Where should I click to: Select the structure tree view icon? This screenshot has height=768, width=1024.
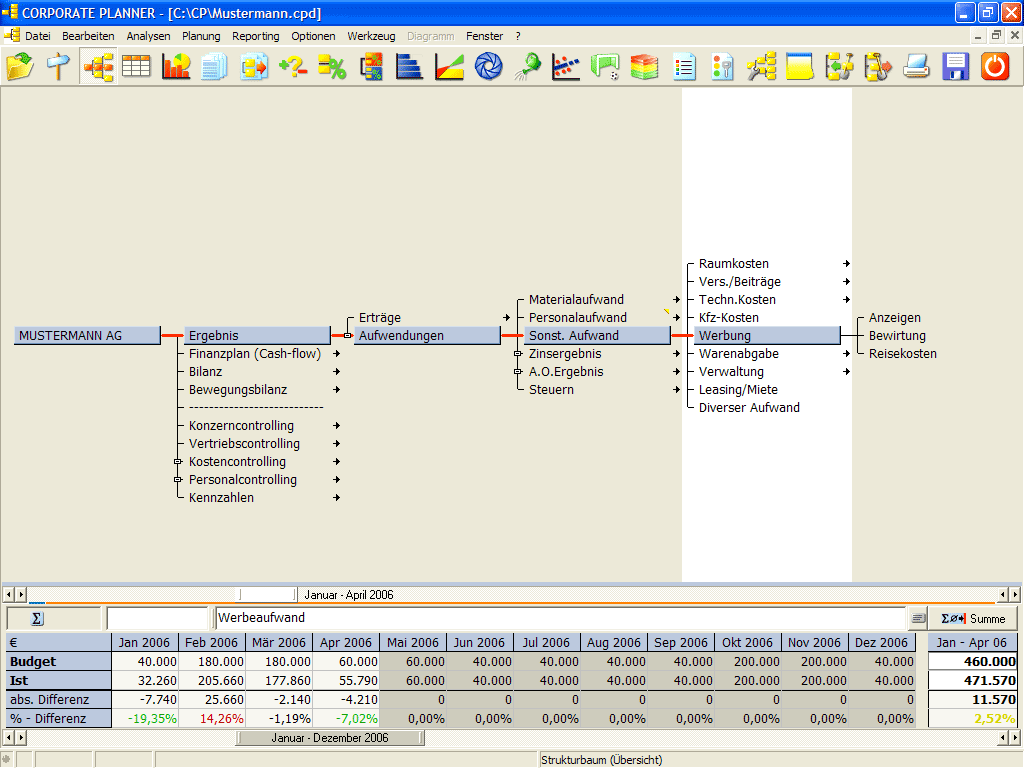(98, 67)
